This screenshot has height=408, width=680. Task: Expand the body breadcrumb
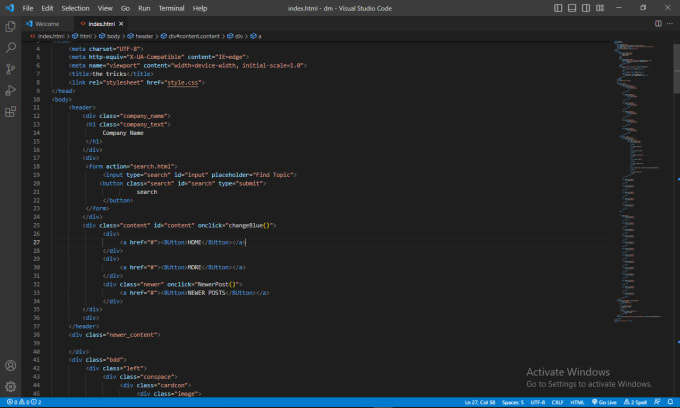point(110,36)
